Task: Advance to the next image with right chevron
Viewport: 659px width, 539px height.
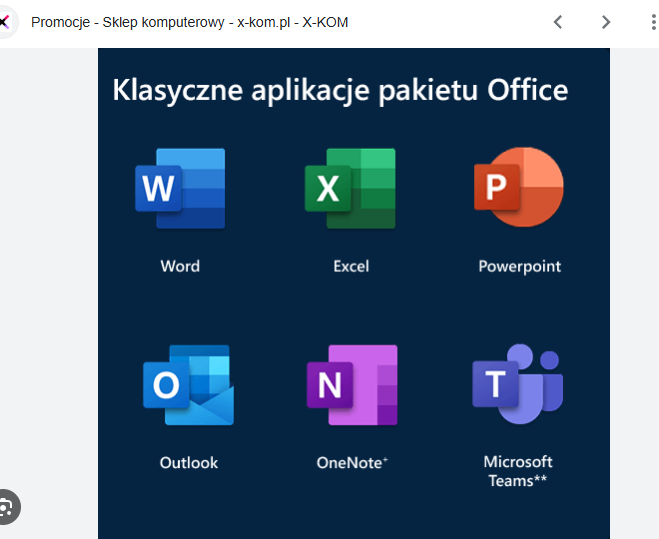Action: (606, 22)
